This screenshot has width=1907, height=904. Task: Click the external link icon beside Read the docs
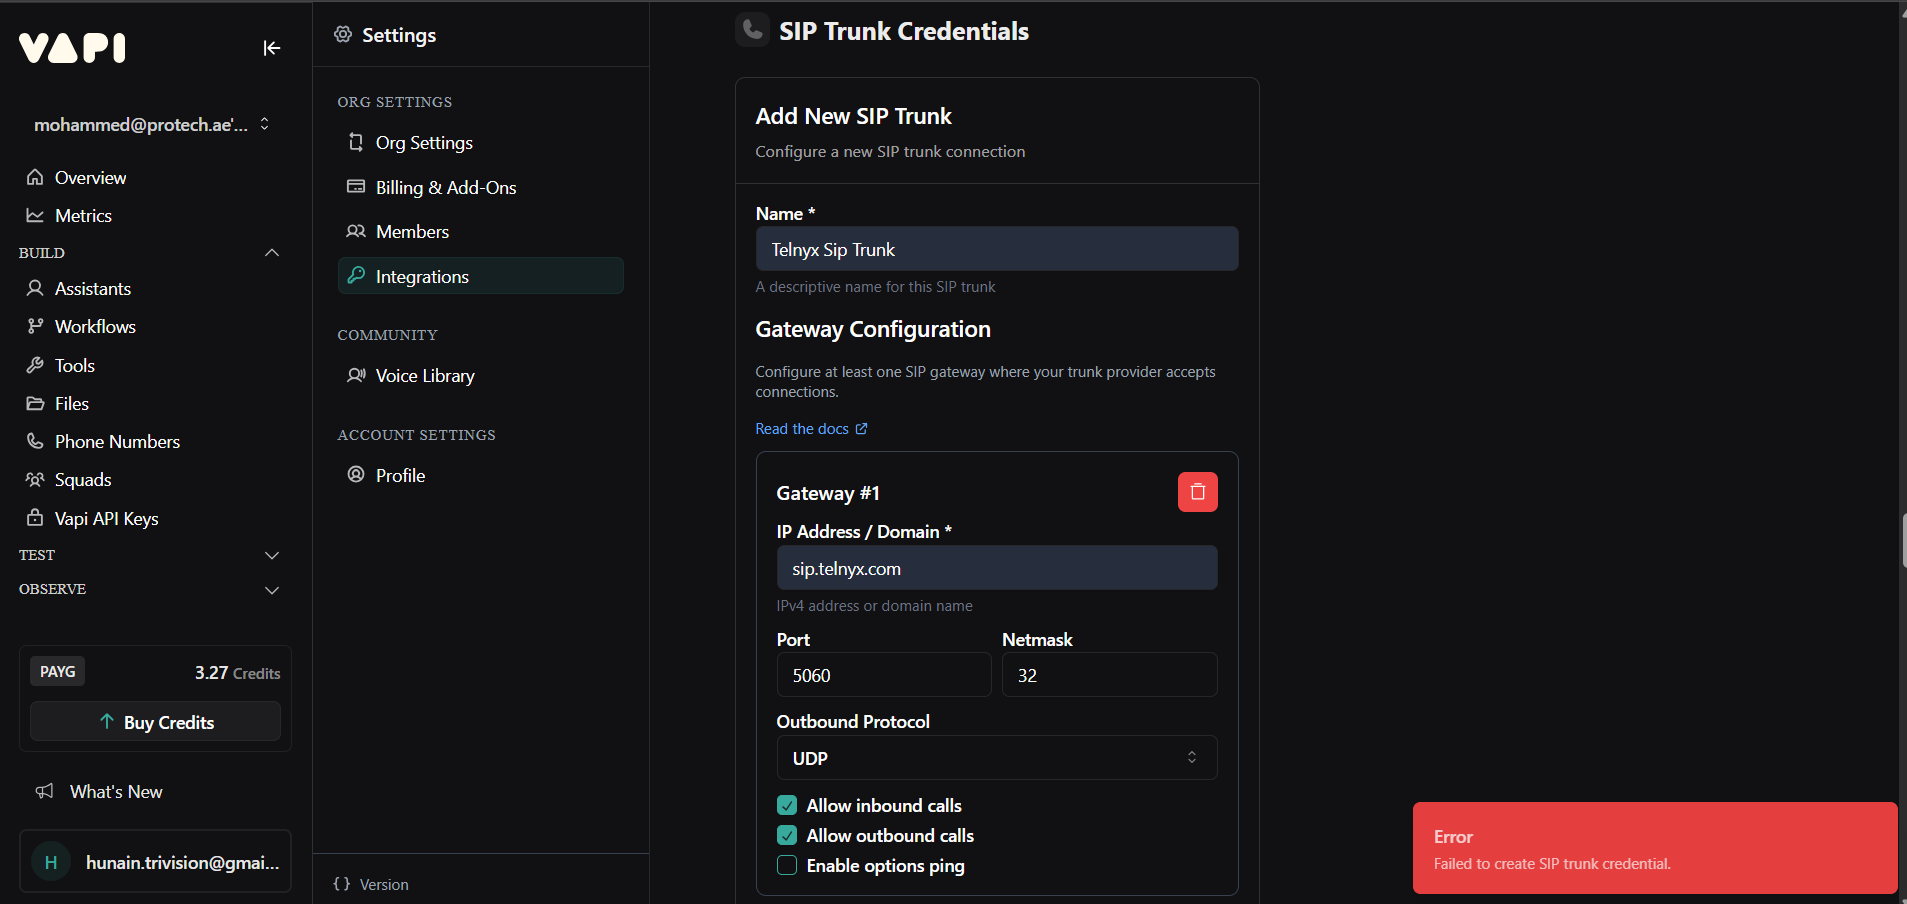pyautogui.click(x=861, y=428)
